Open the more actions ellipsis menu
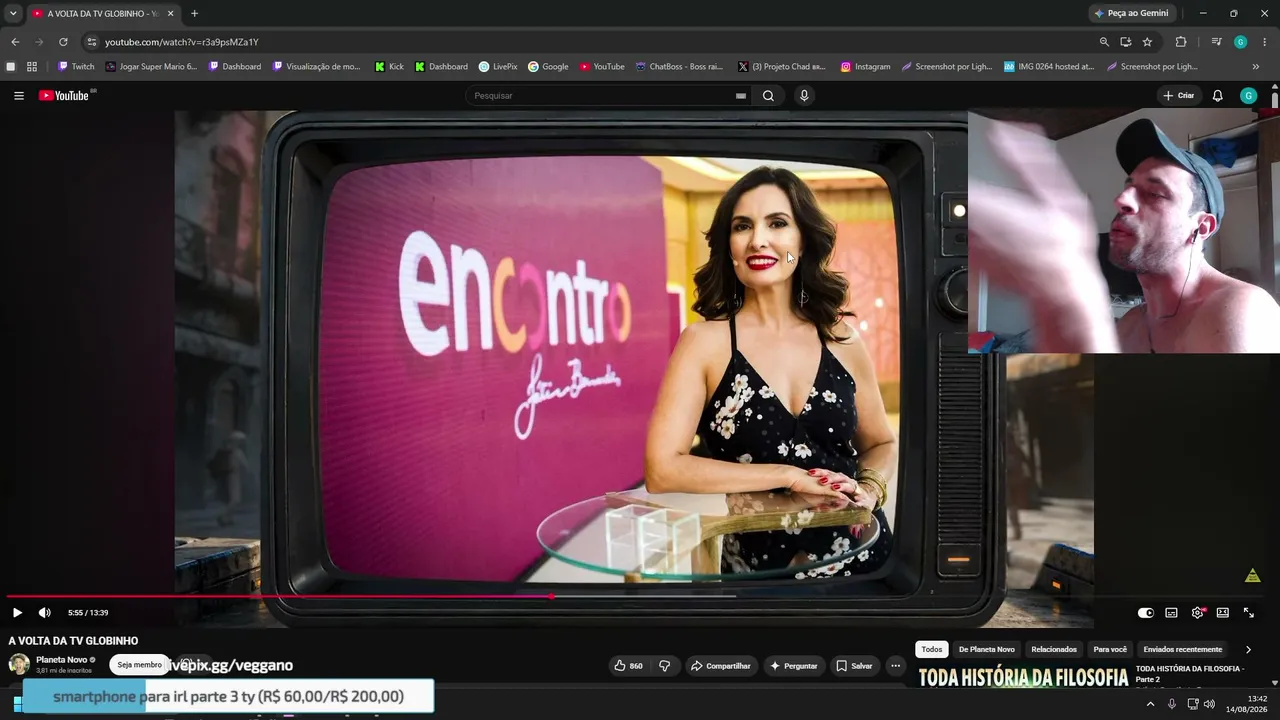 pos(896,666)
